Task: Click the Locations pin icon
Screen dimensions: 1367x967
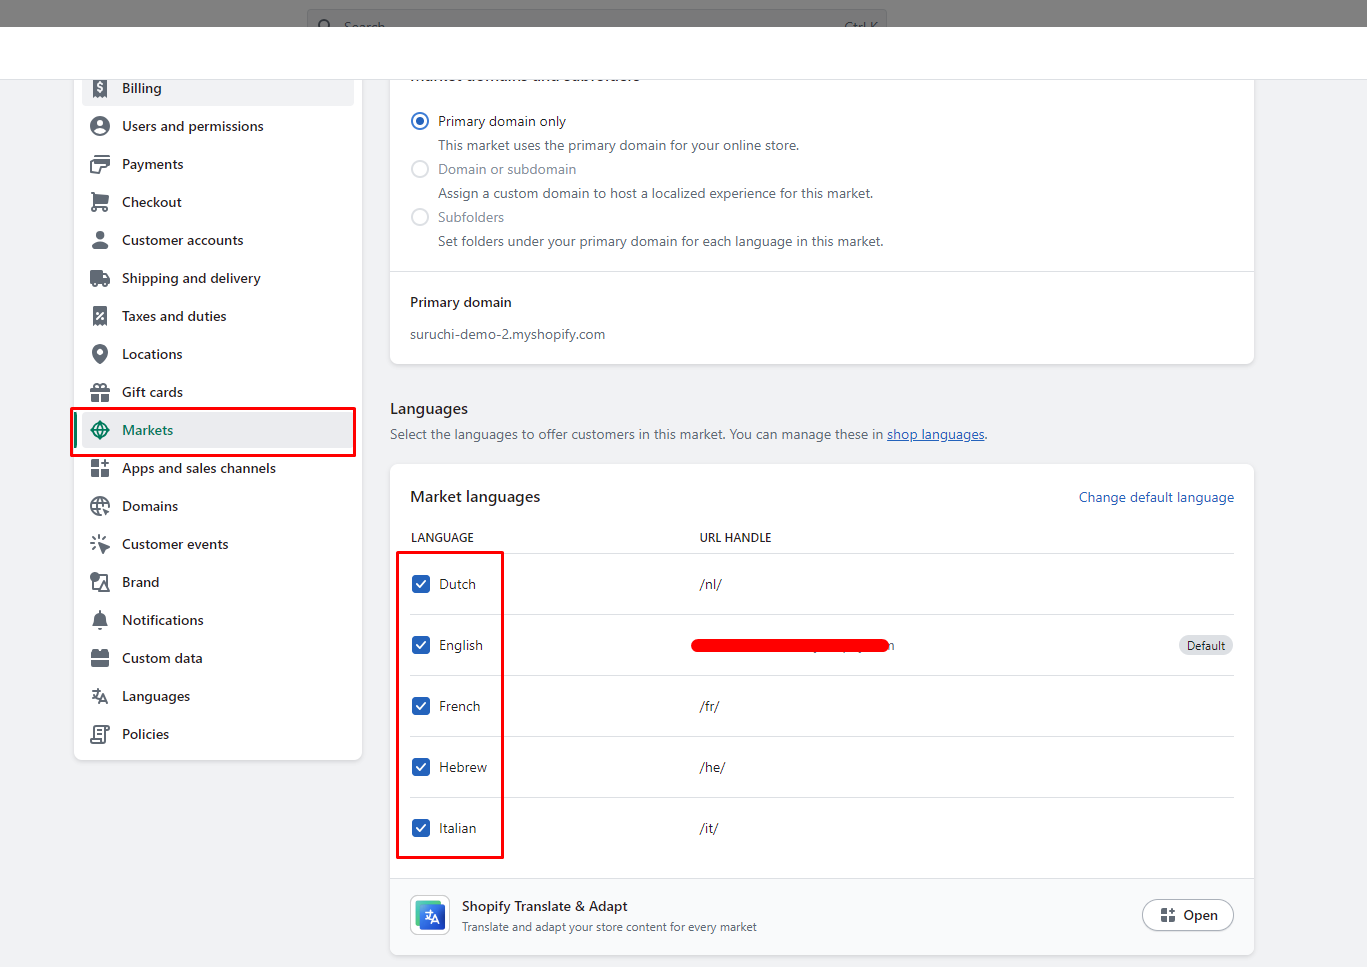Action: (x=100, y=354)
